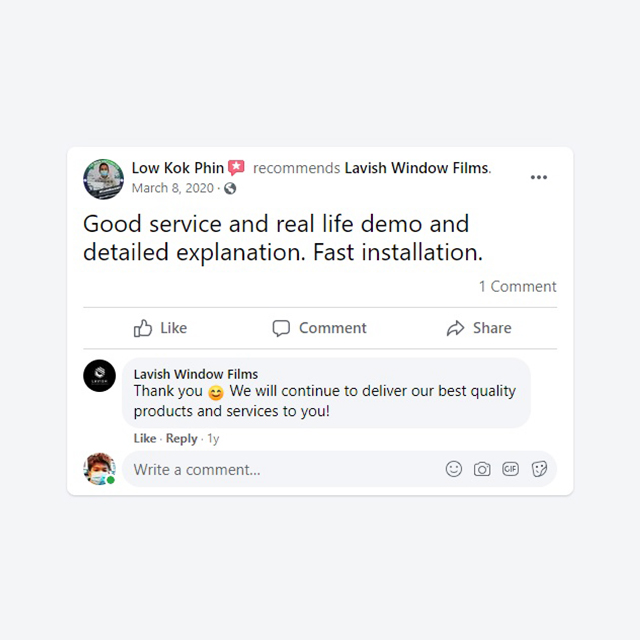Viewport: 640px width, 640px height.
Task: Click the Lavish Window Films black logo avatar
Action: click(99, 376)
